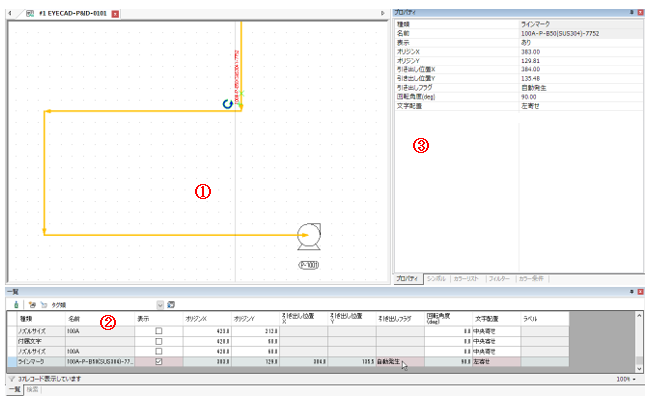Viewport: 652px width, 399px height.
Task: Switch to the カラーリスト tab
Action: pyautogui.click(x=466, y=278)
